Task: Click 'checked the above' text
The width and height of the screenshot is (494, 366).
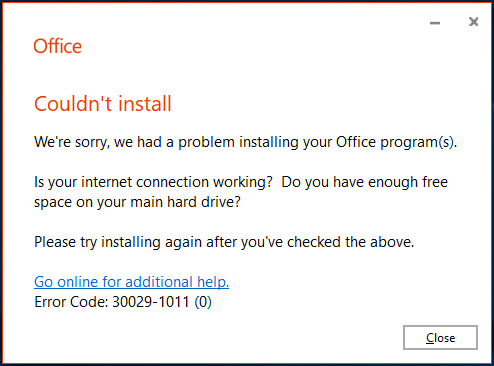Action: [x=350, y=242]
